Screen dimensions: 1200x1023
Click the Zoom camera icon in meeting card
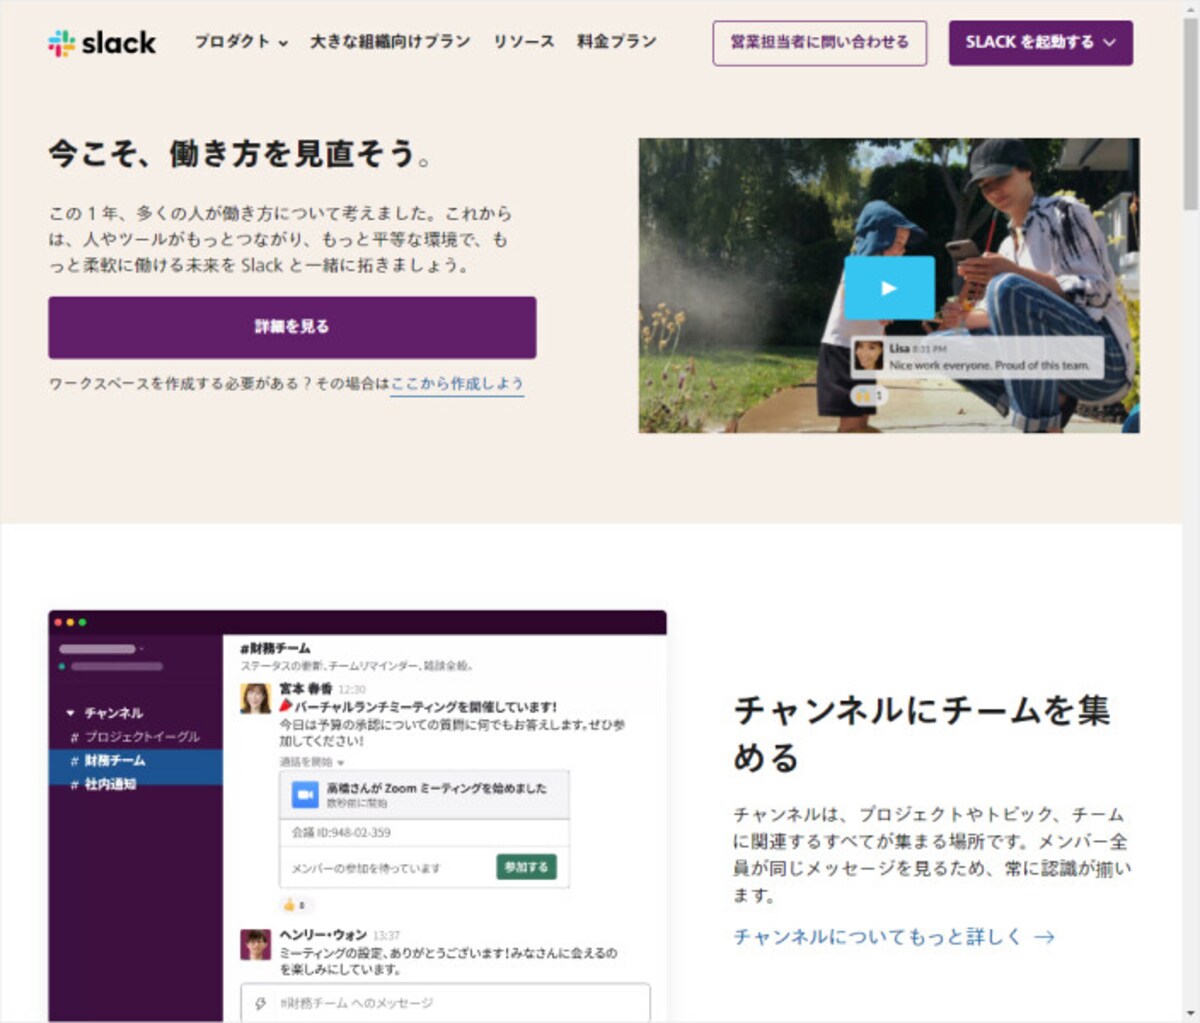(304, 794)
